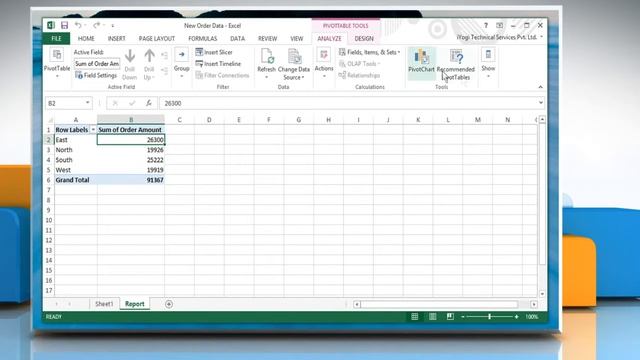This screenshot has height=360, width=640.
Task: Click the horizontal scrollbar right arrow
Action: click(x=534, y=304)
